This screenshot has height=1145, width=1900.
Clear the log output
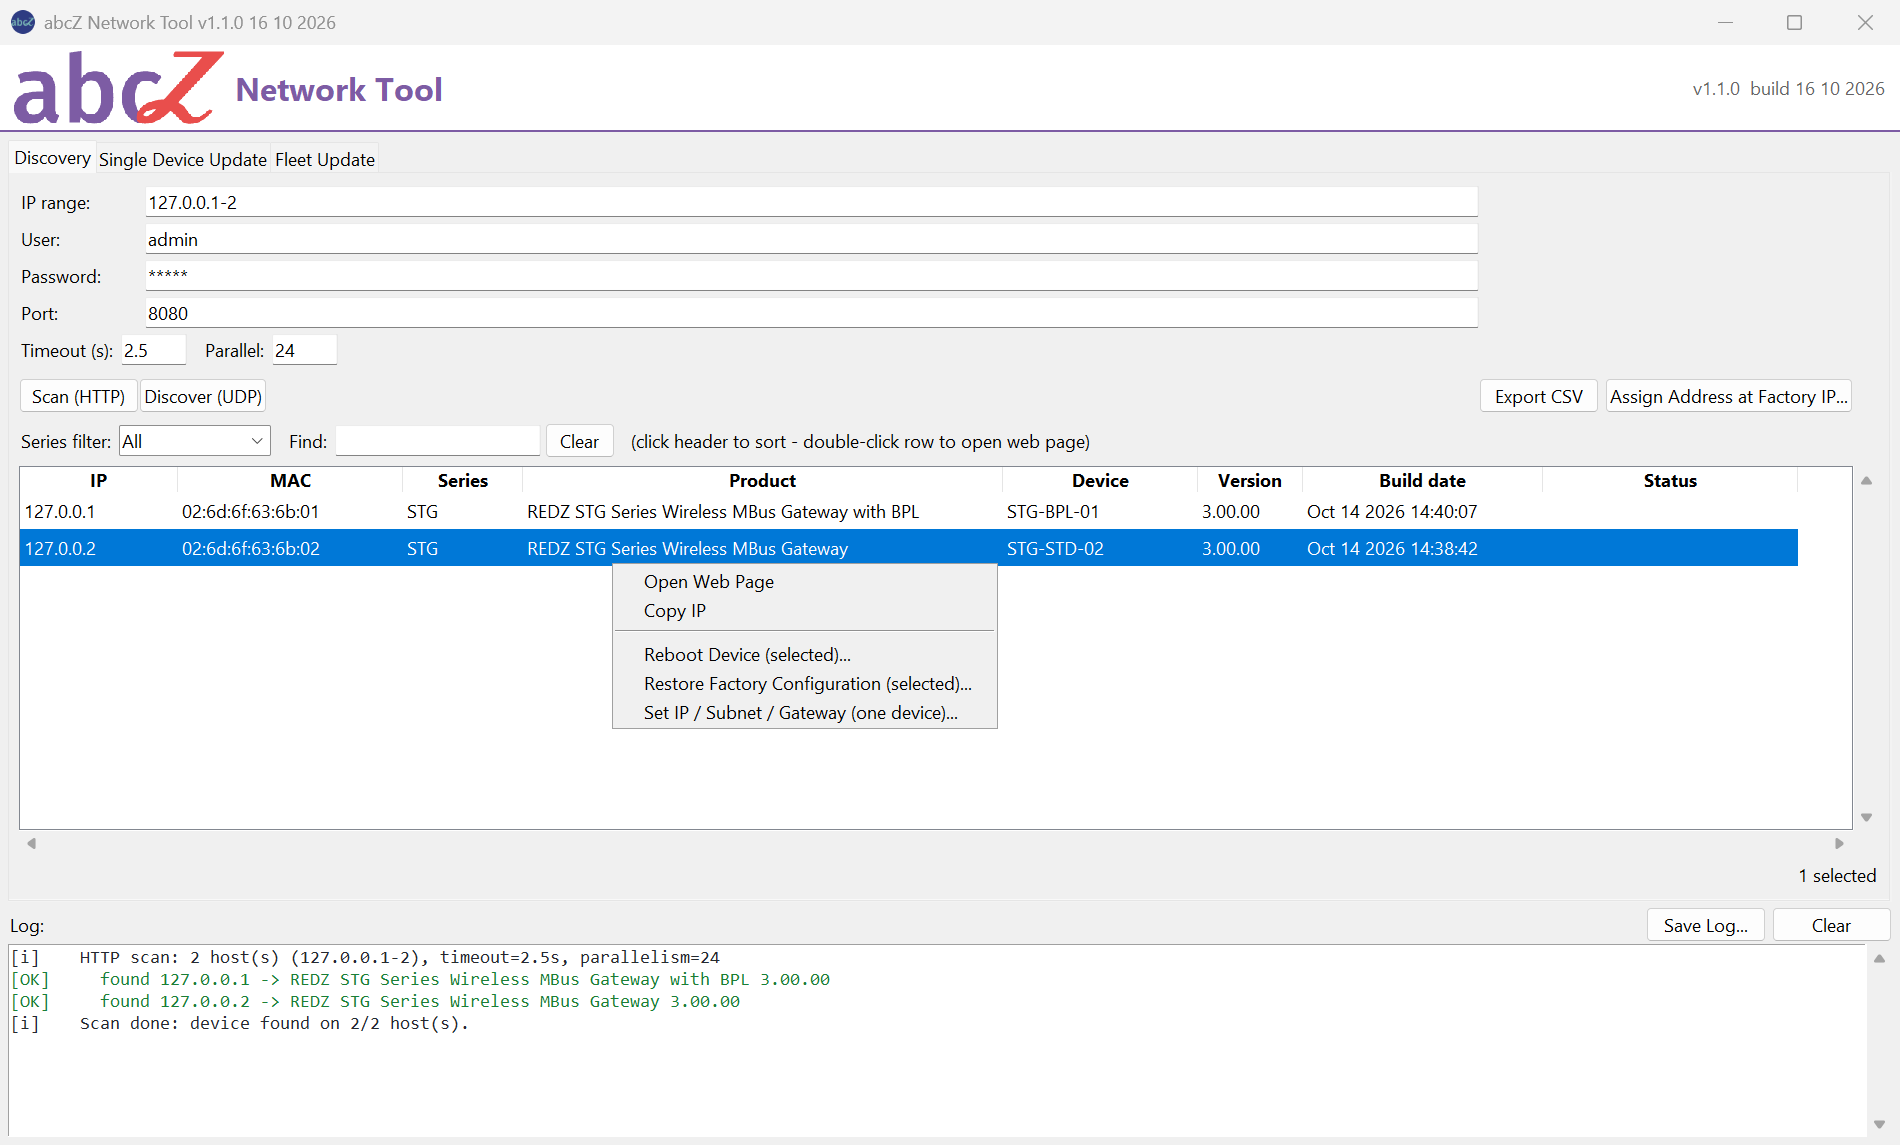click(1830, 925)
